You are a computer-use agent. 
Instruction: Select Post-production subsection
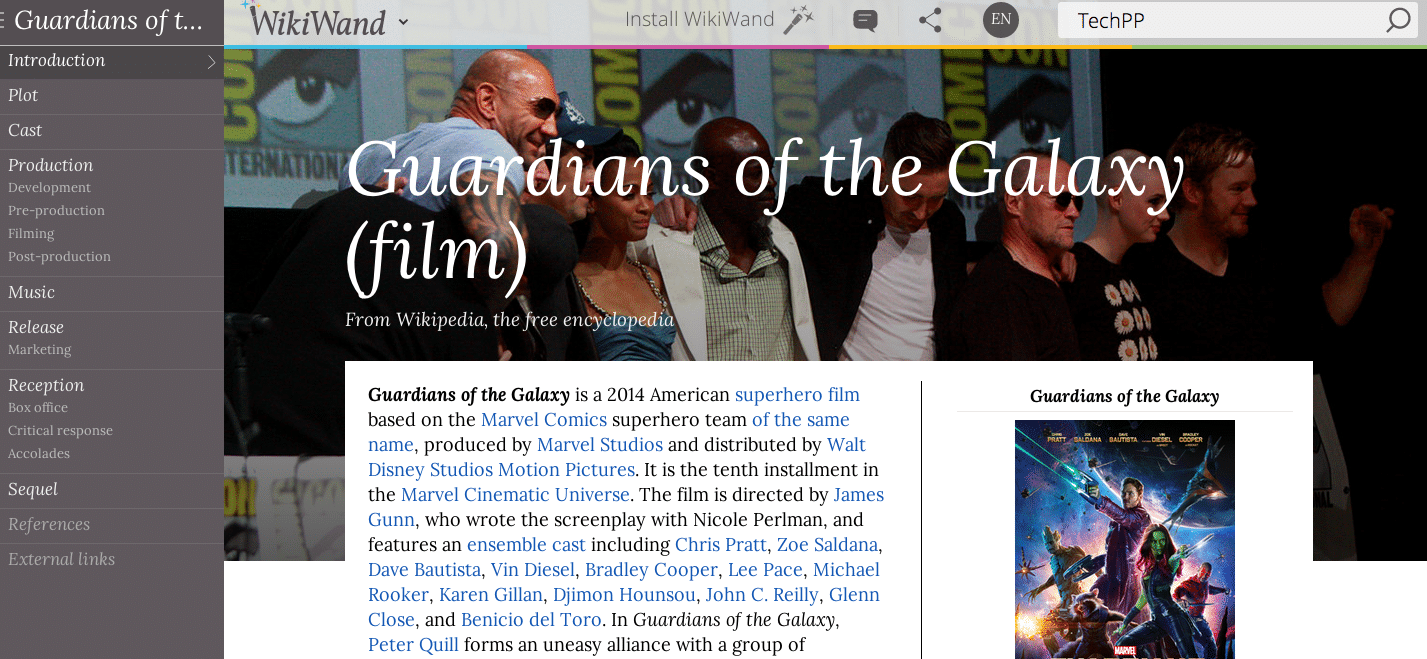[59, 257]
